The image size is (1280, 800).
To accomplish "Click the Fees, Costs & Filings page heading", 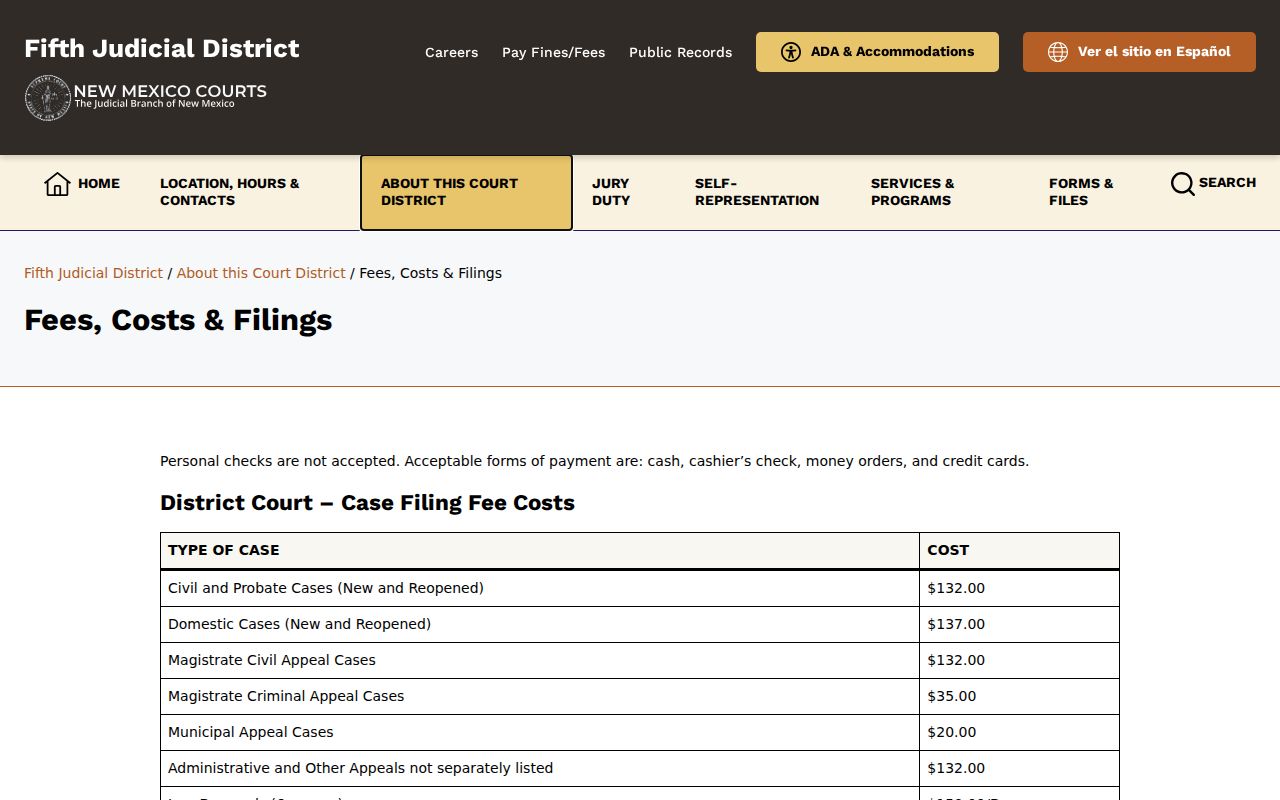I will [178, 320].
